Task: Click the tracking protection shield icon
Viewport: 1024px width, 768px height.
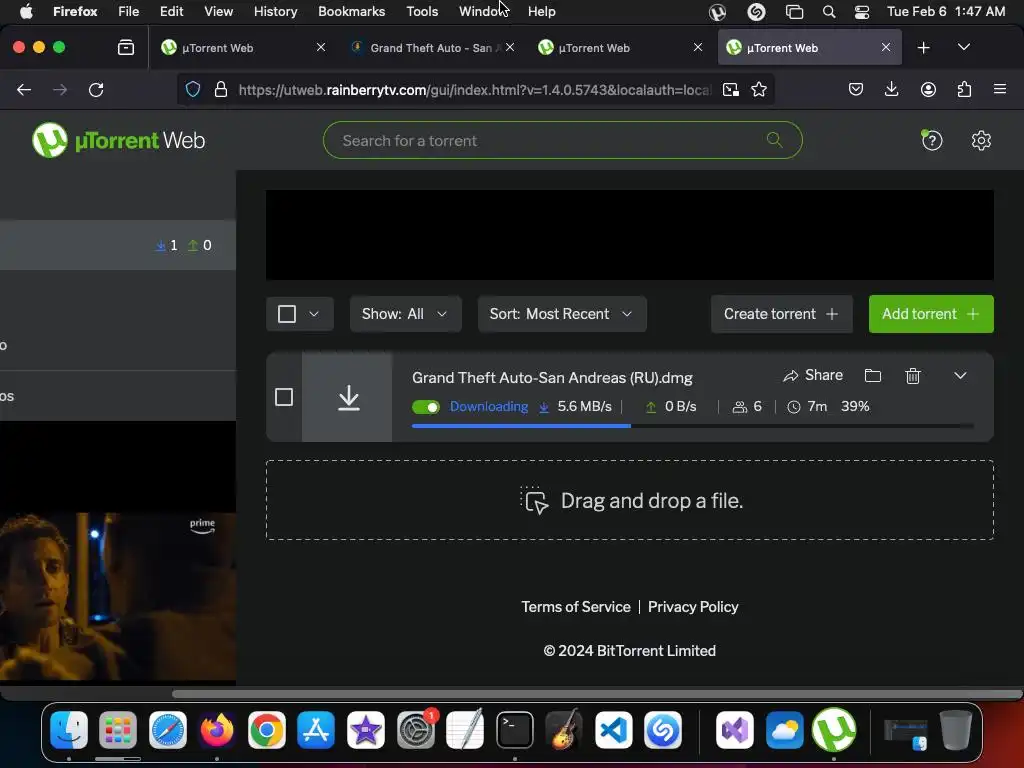Action: (x=193, y=89)
